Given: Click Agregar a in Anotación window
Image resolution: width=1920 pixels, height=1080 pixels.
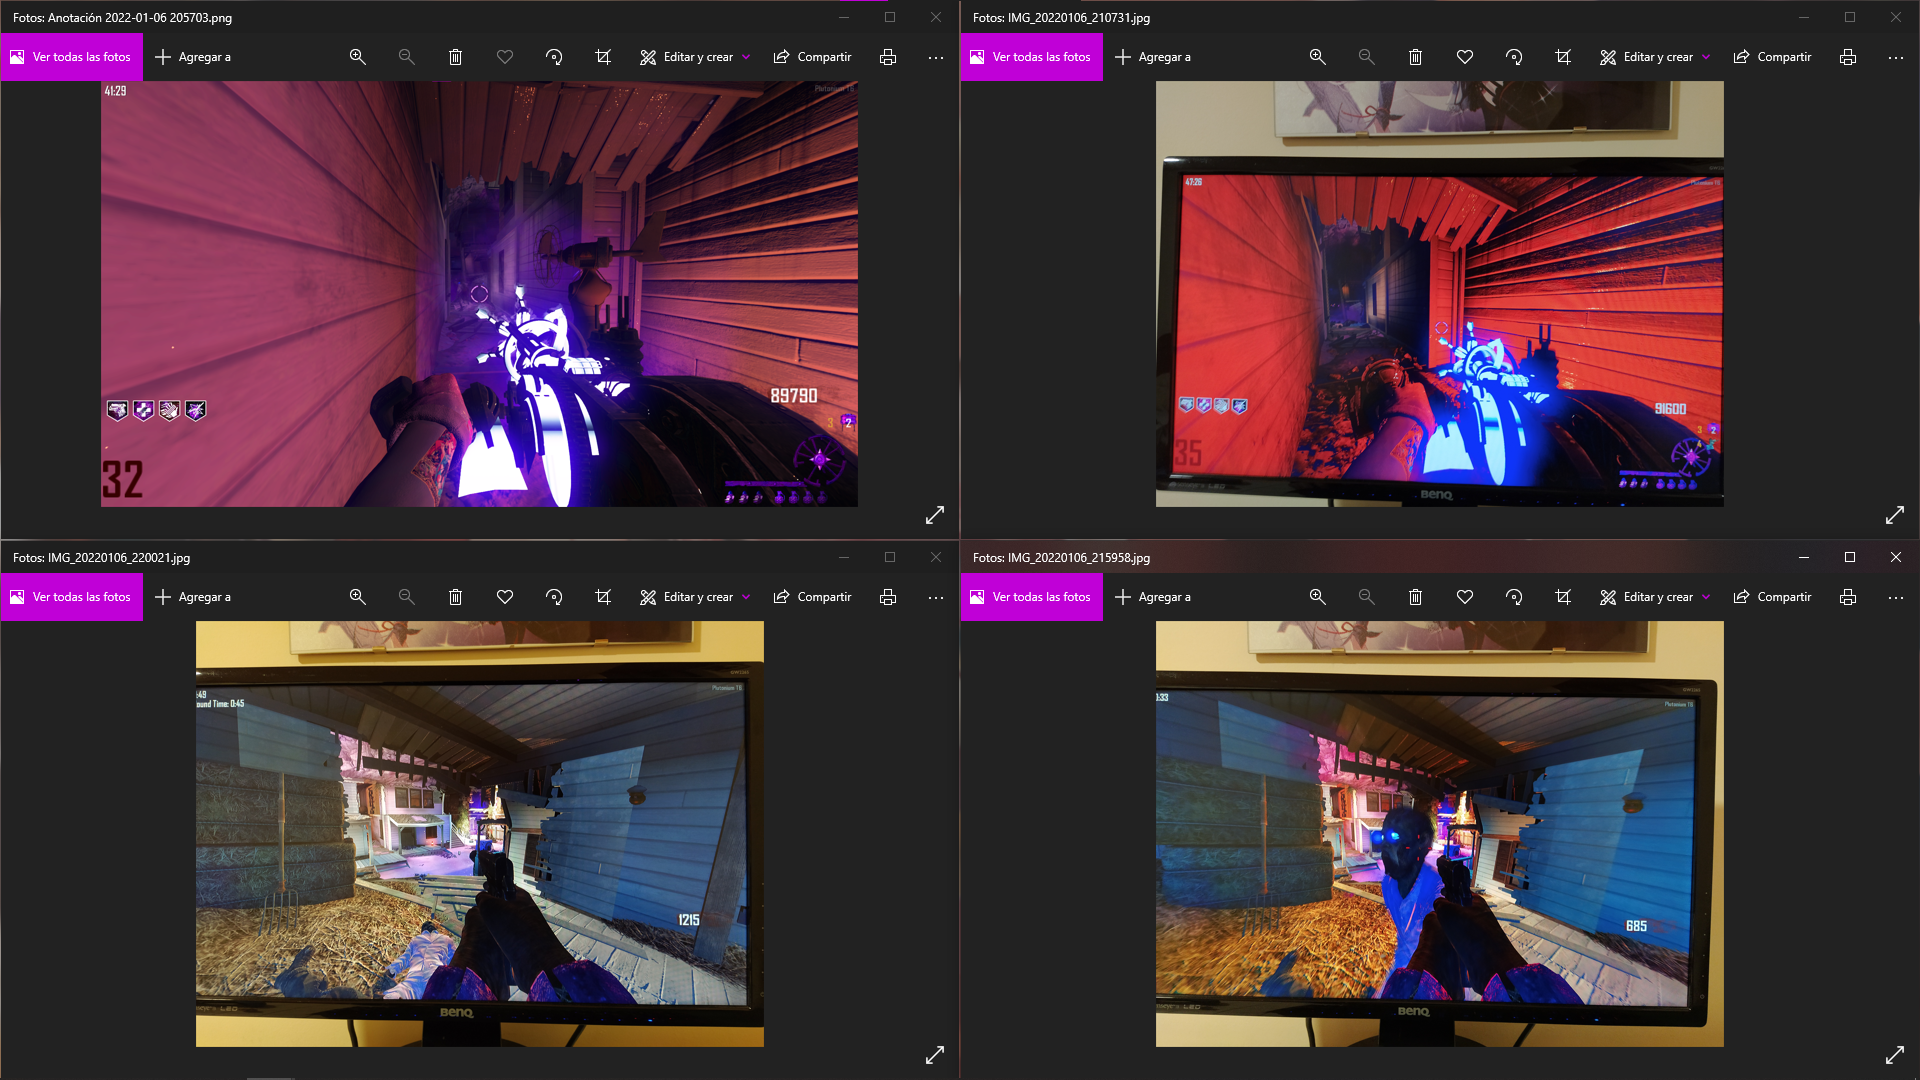Looking at the screenshot, I should tap(193, 57).
